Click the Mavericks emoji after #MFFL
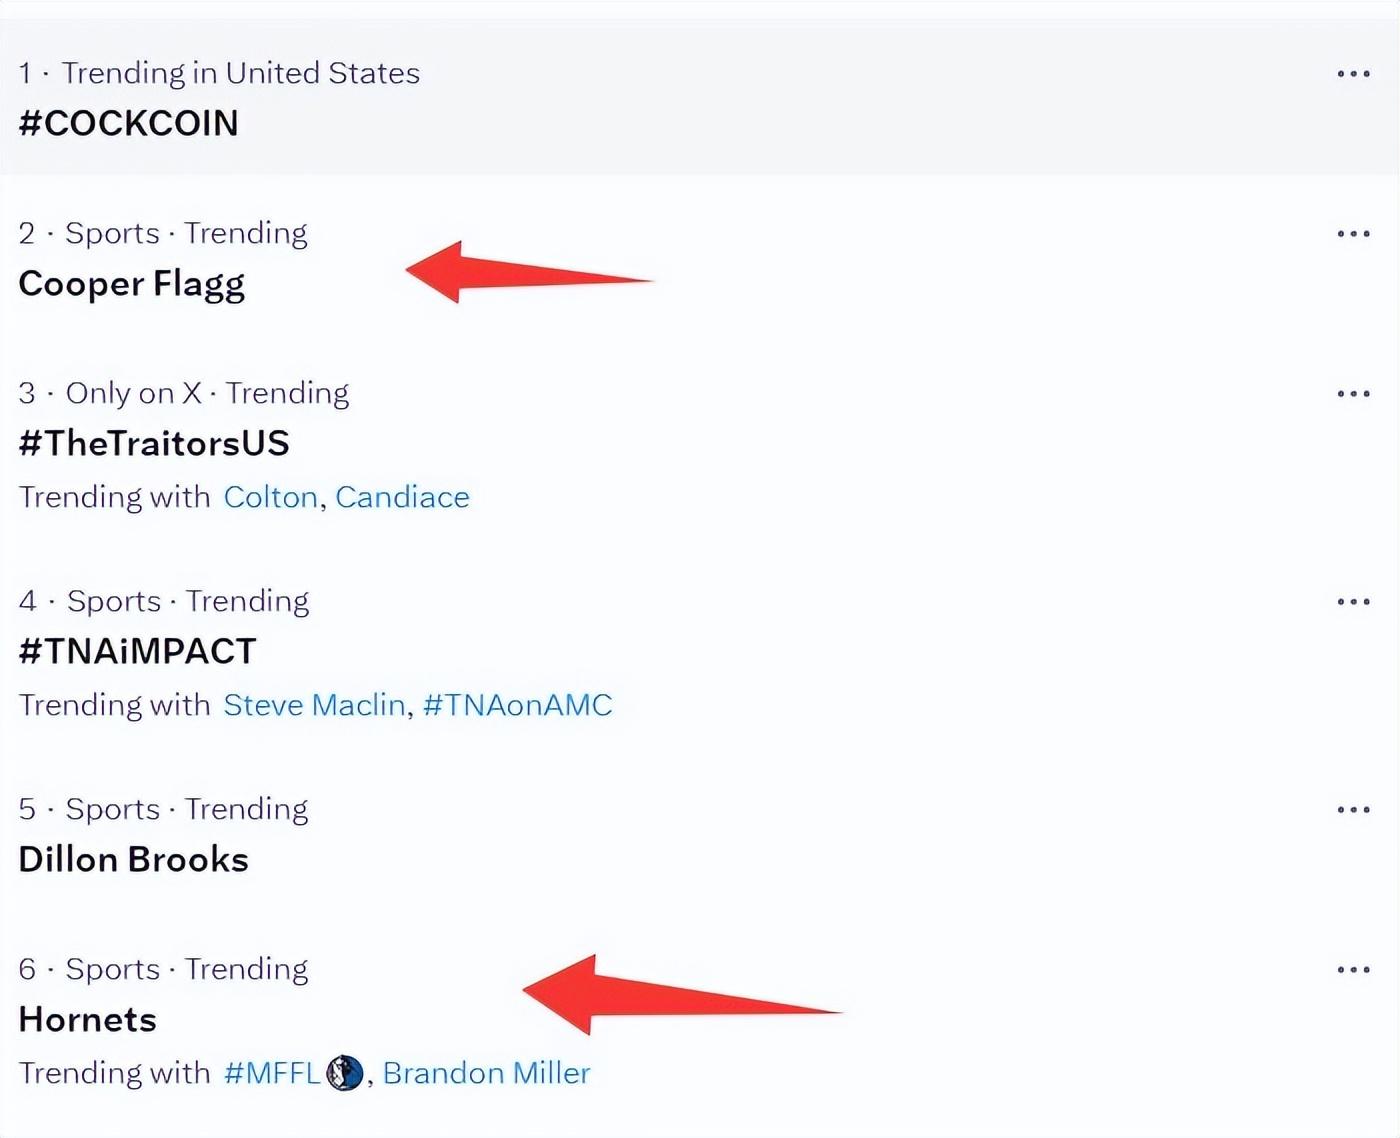The width and height of the screenshot is (1400, 1138). (x=345, y=1073)
